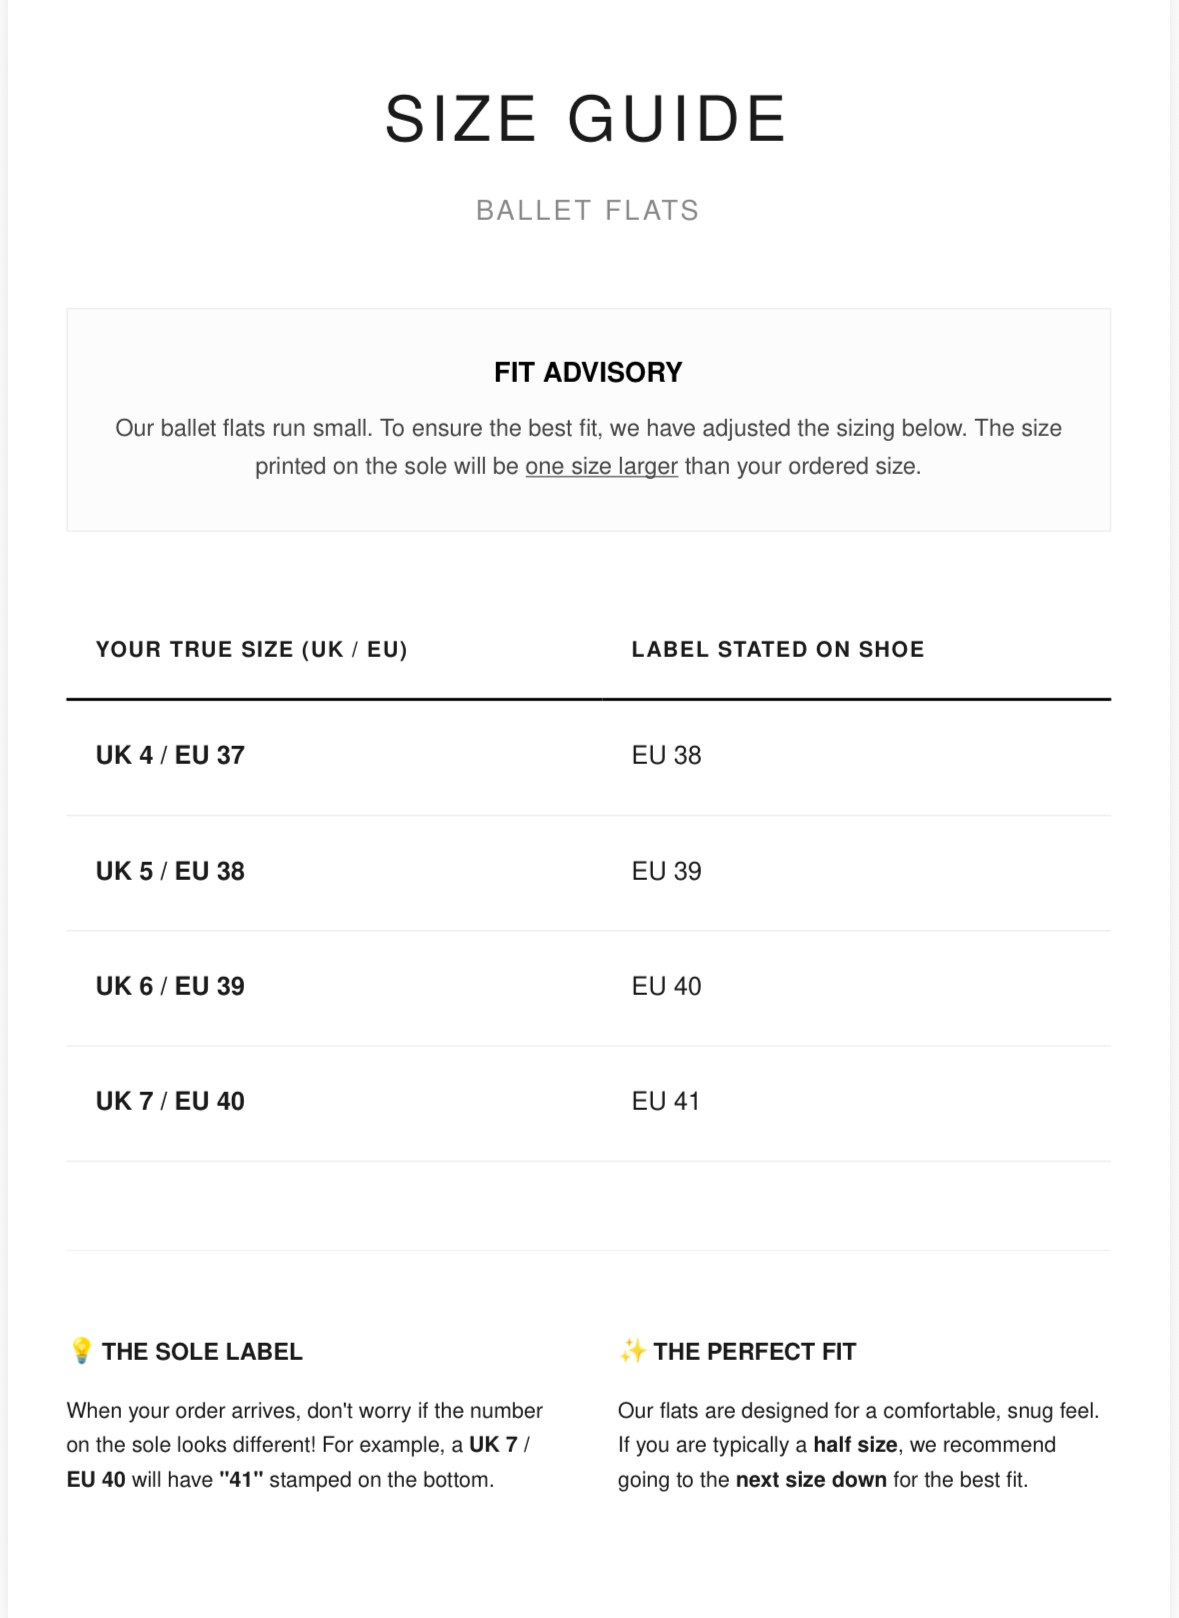Select the SIZE GUIDE page title
This screenshot has height=1618, width=1179.
(x=587, y=118)
